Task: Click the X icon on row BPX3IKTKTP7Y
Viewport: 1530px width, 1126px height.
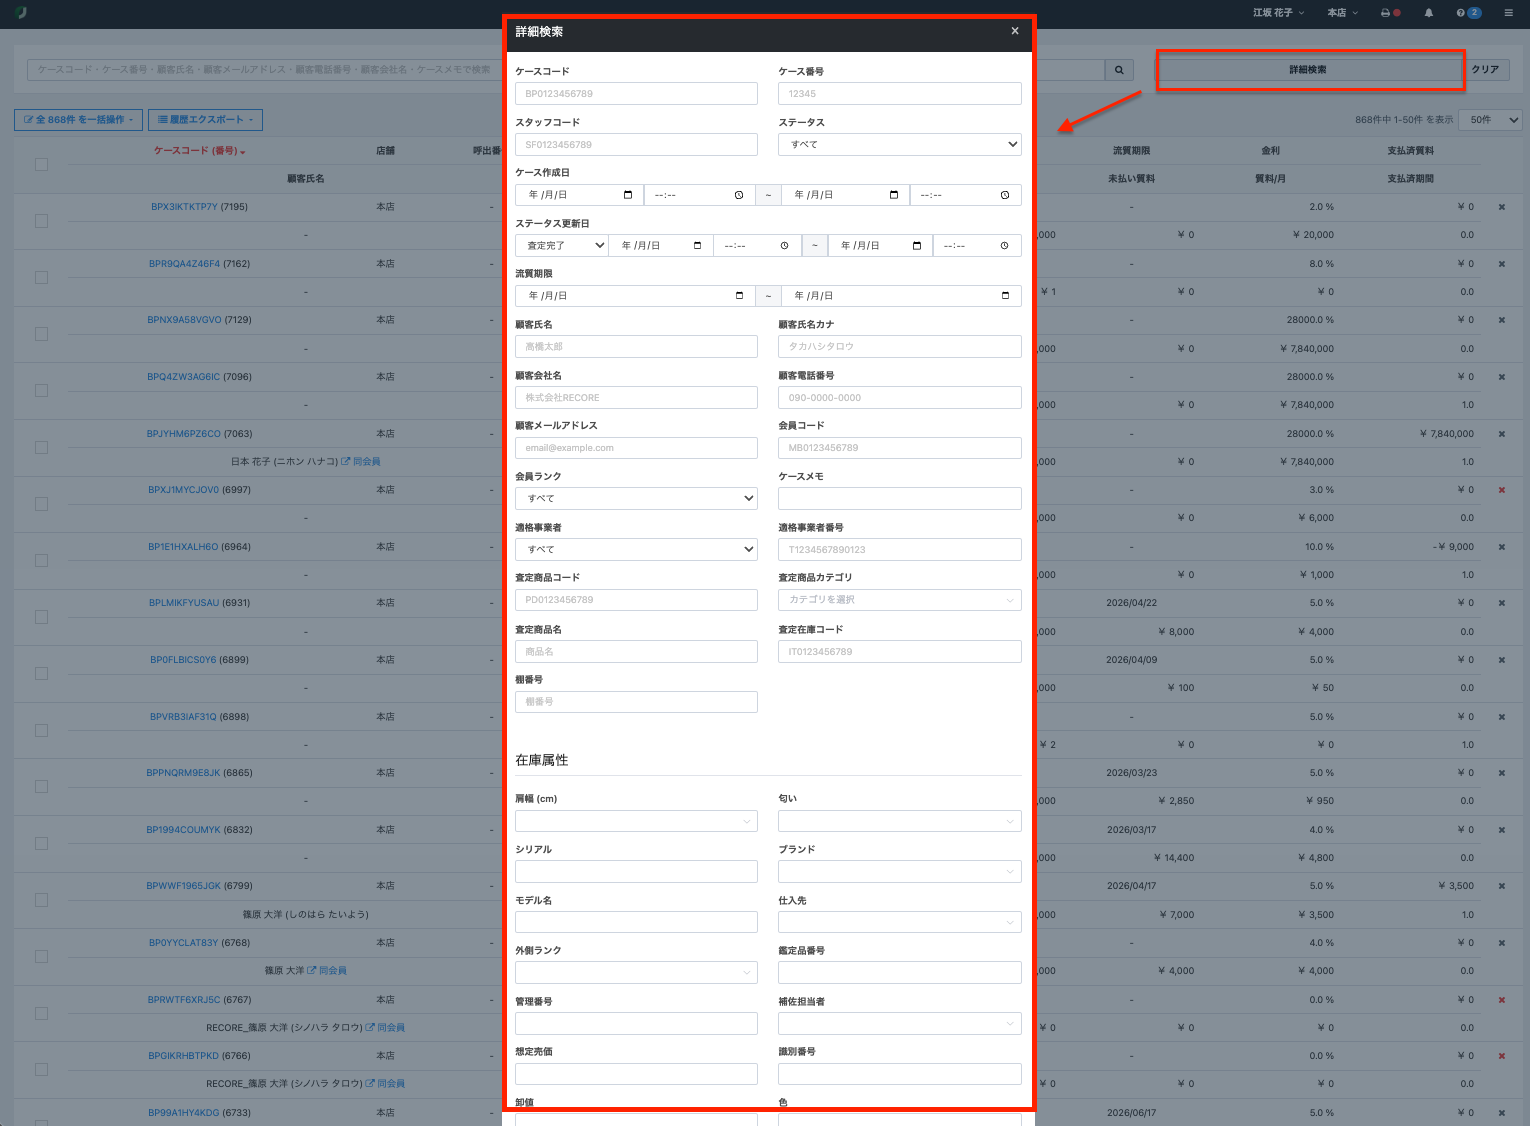Action: [x=1502, y=207]
